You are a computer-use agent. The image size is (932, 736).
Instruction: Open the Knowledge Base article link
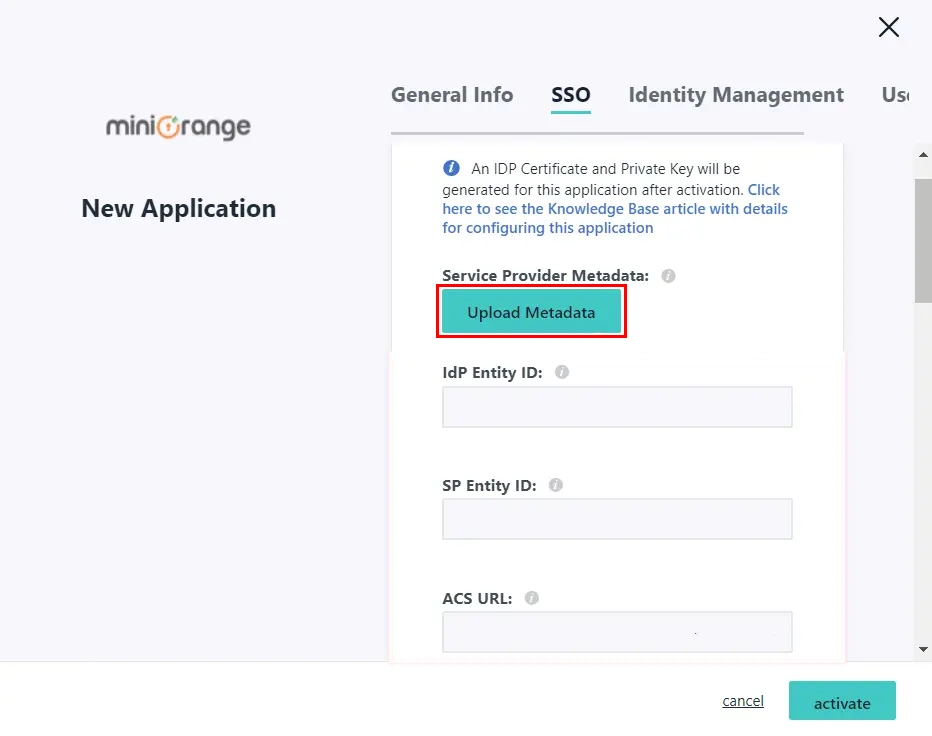[x=615, y=209]
